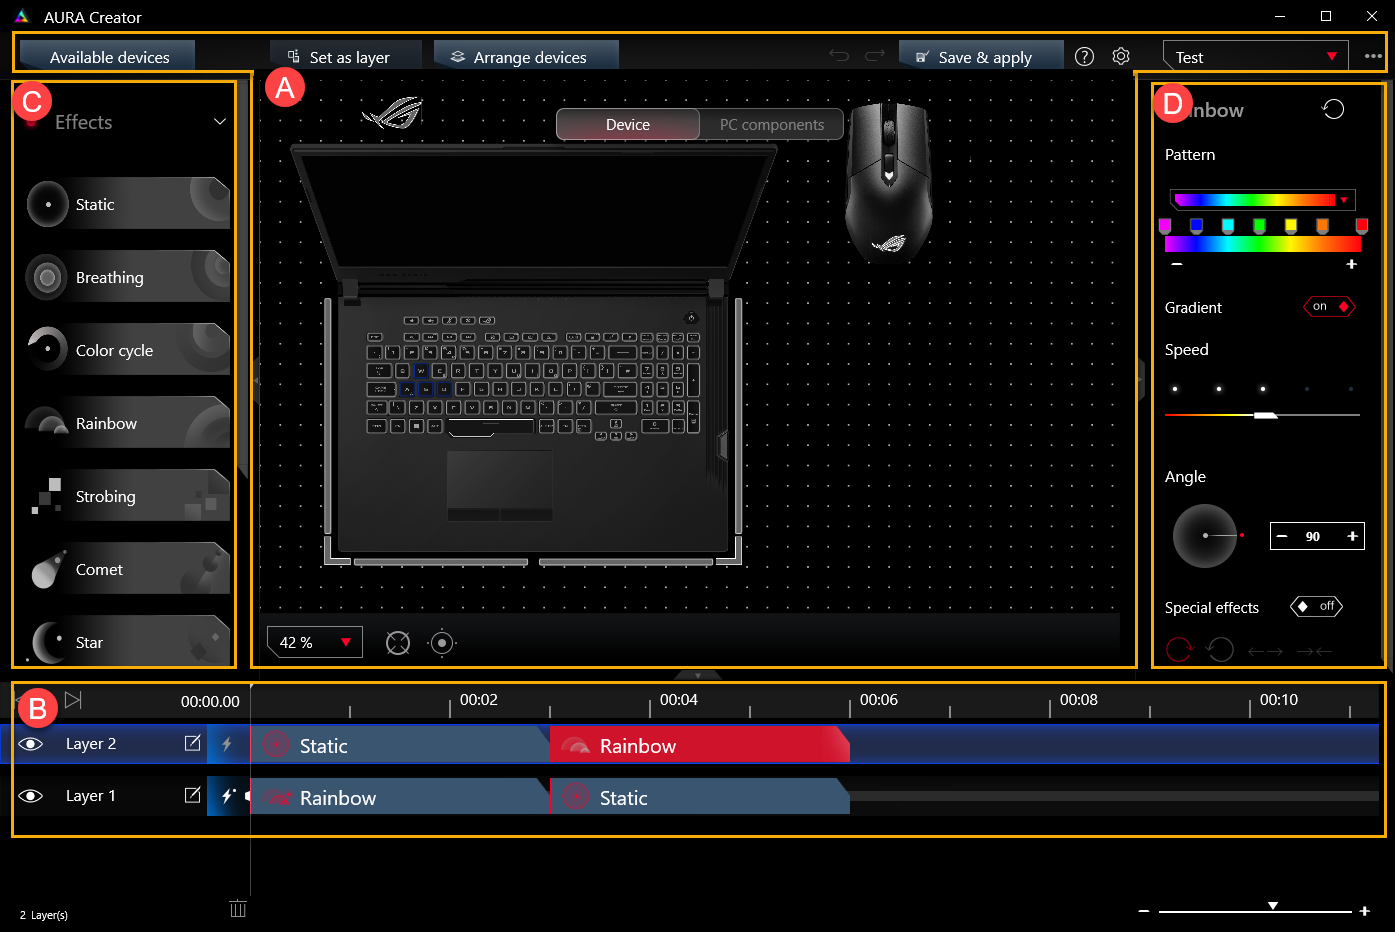Reset Rainbow effect settings with refresh icon
The height and width of the screenshot is (932, 1395).
[1333, 109]
